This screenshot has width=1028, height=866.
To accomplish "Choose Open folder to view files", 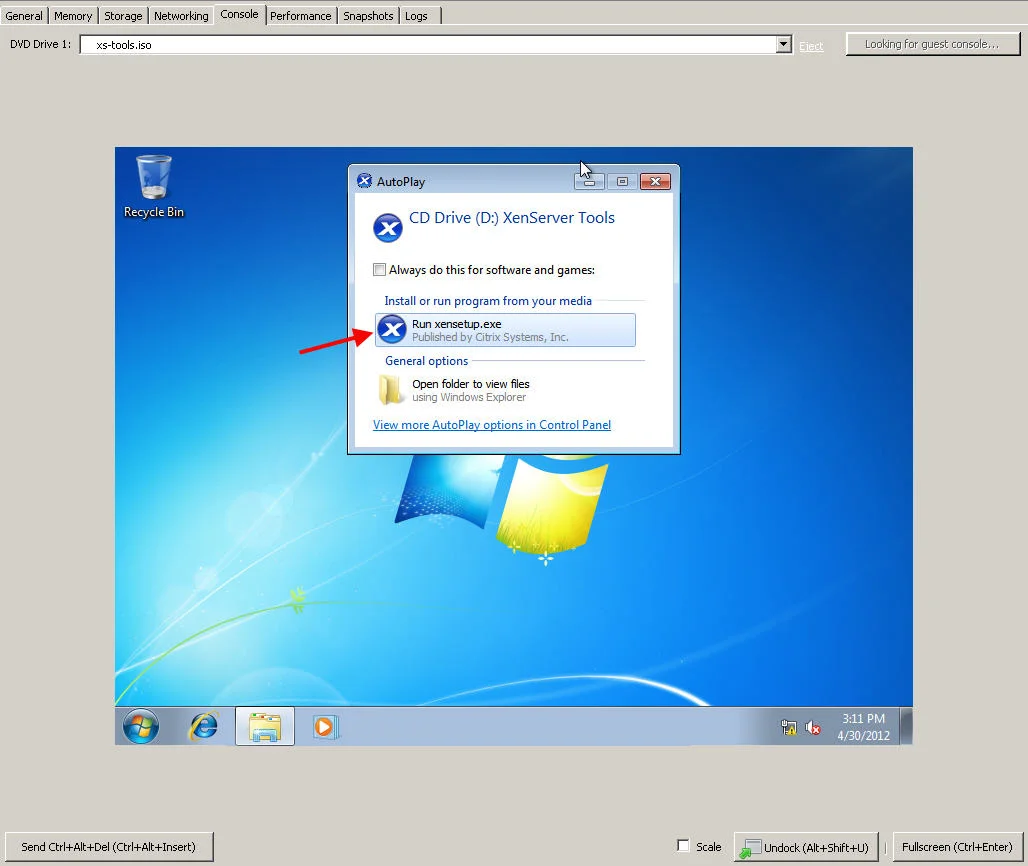I will click(x=505, y=390).
